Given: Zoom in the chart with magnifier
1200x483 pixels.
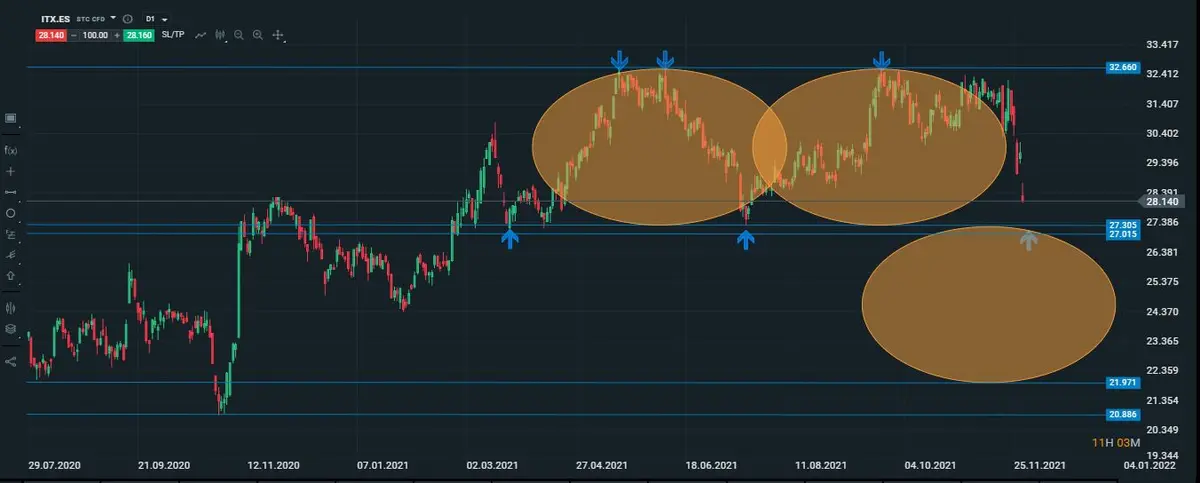Looking at the screenshot, I should pos(258,35).
